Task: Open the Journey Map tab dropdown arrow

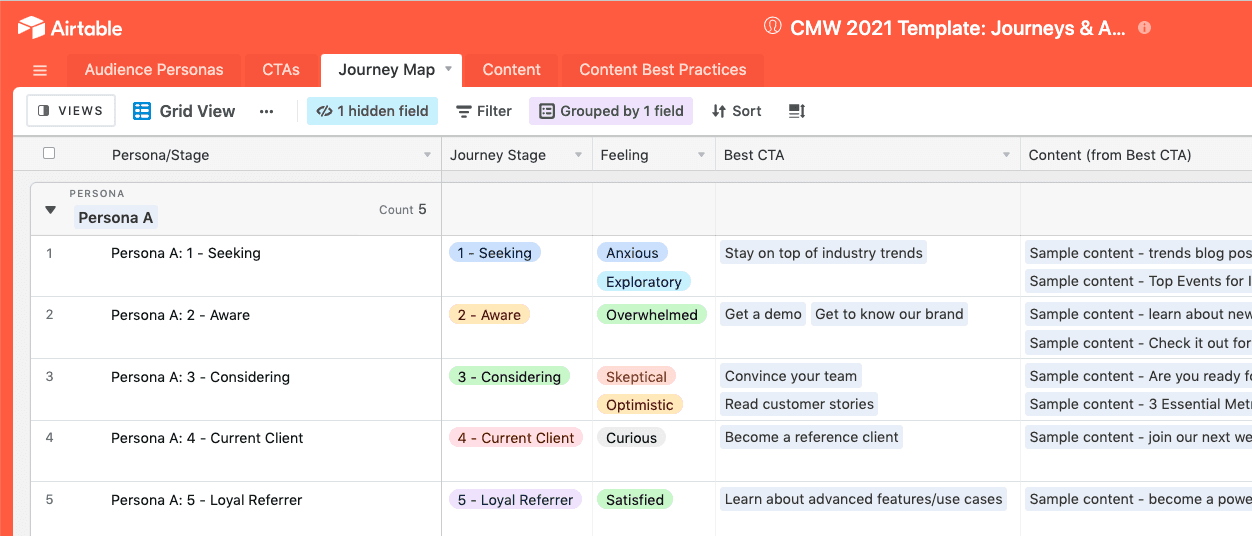Action: pyautogui.click(x=449, y=69)
